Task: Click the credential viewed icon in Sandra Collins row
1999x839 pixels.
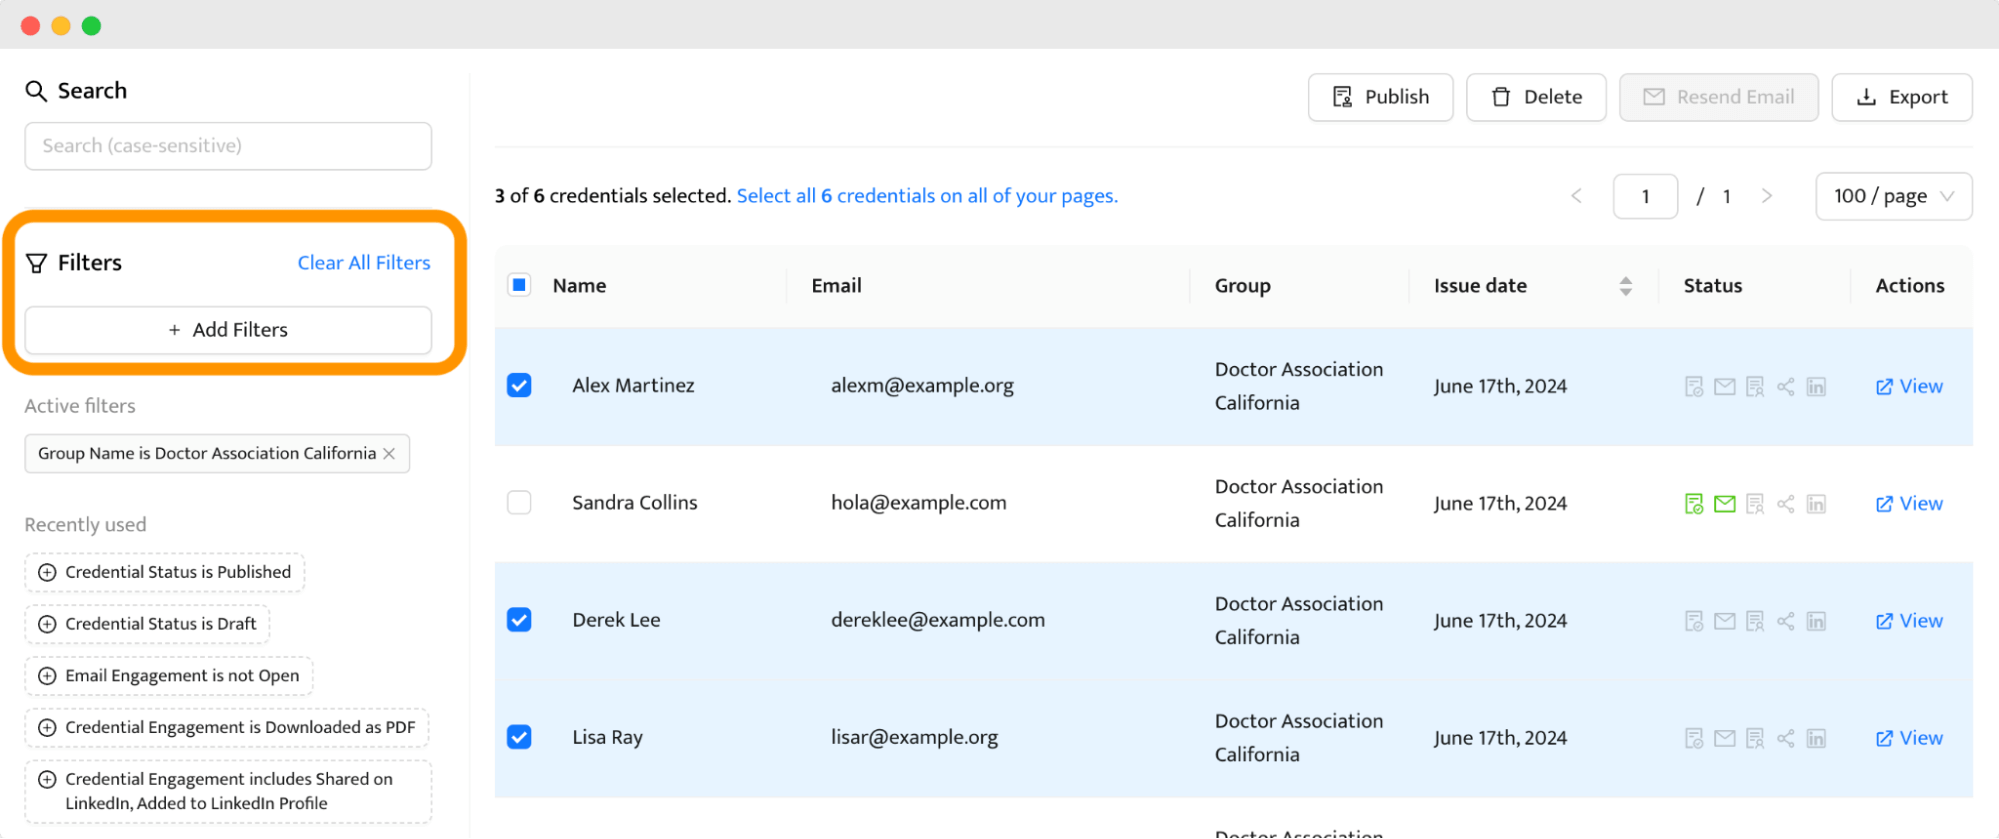Action: point(1755,504)
